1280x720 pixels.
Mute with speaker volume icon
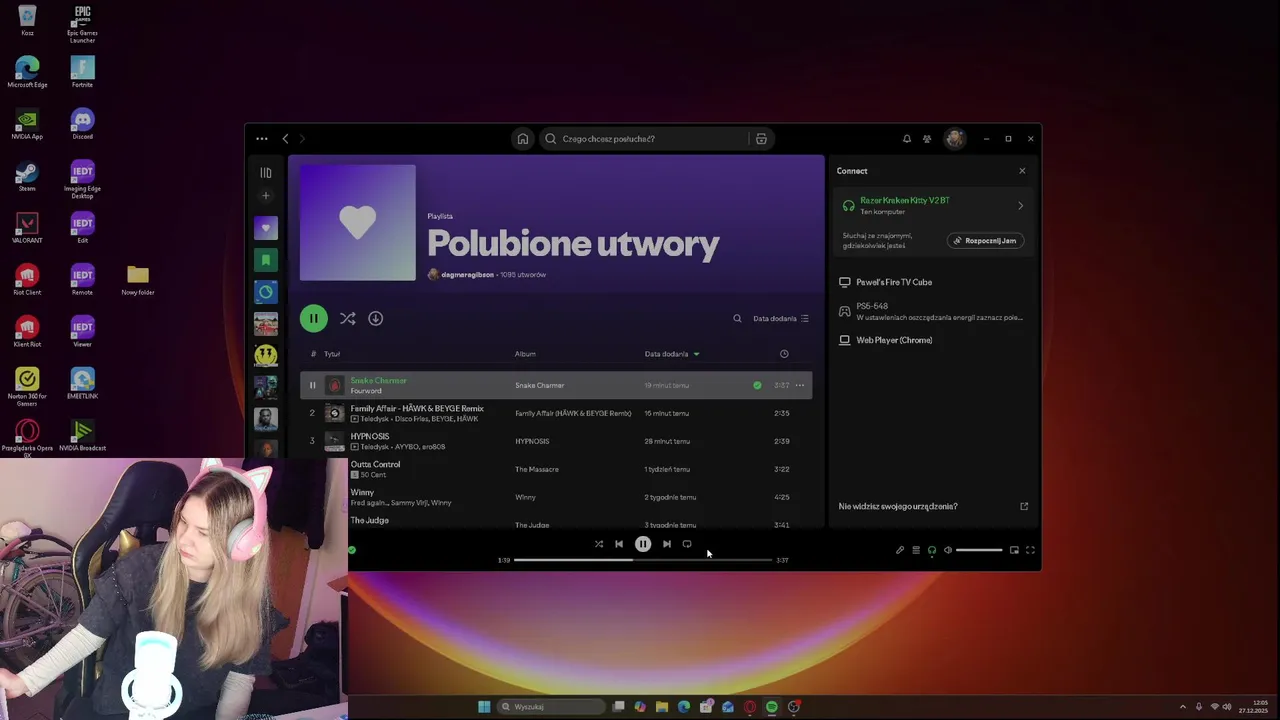click(x=948, y=550)
